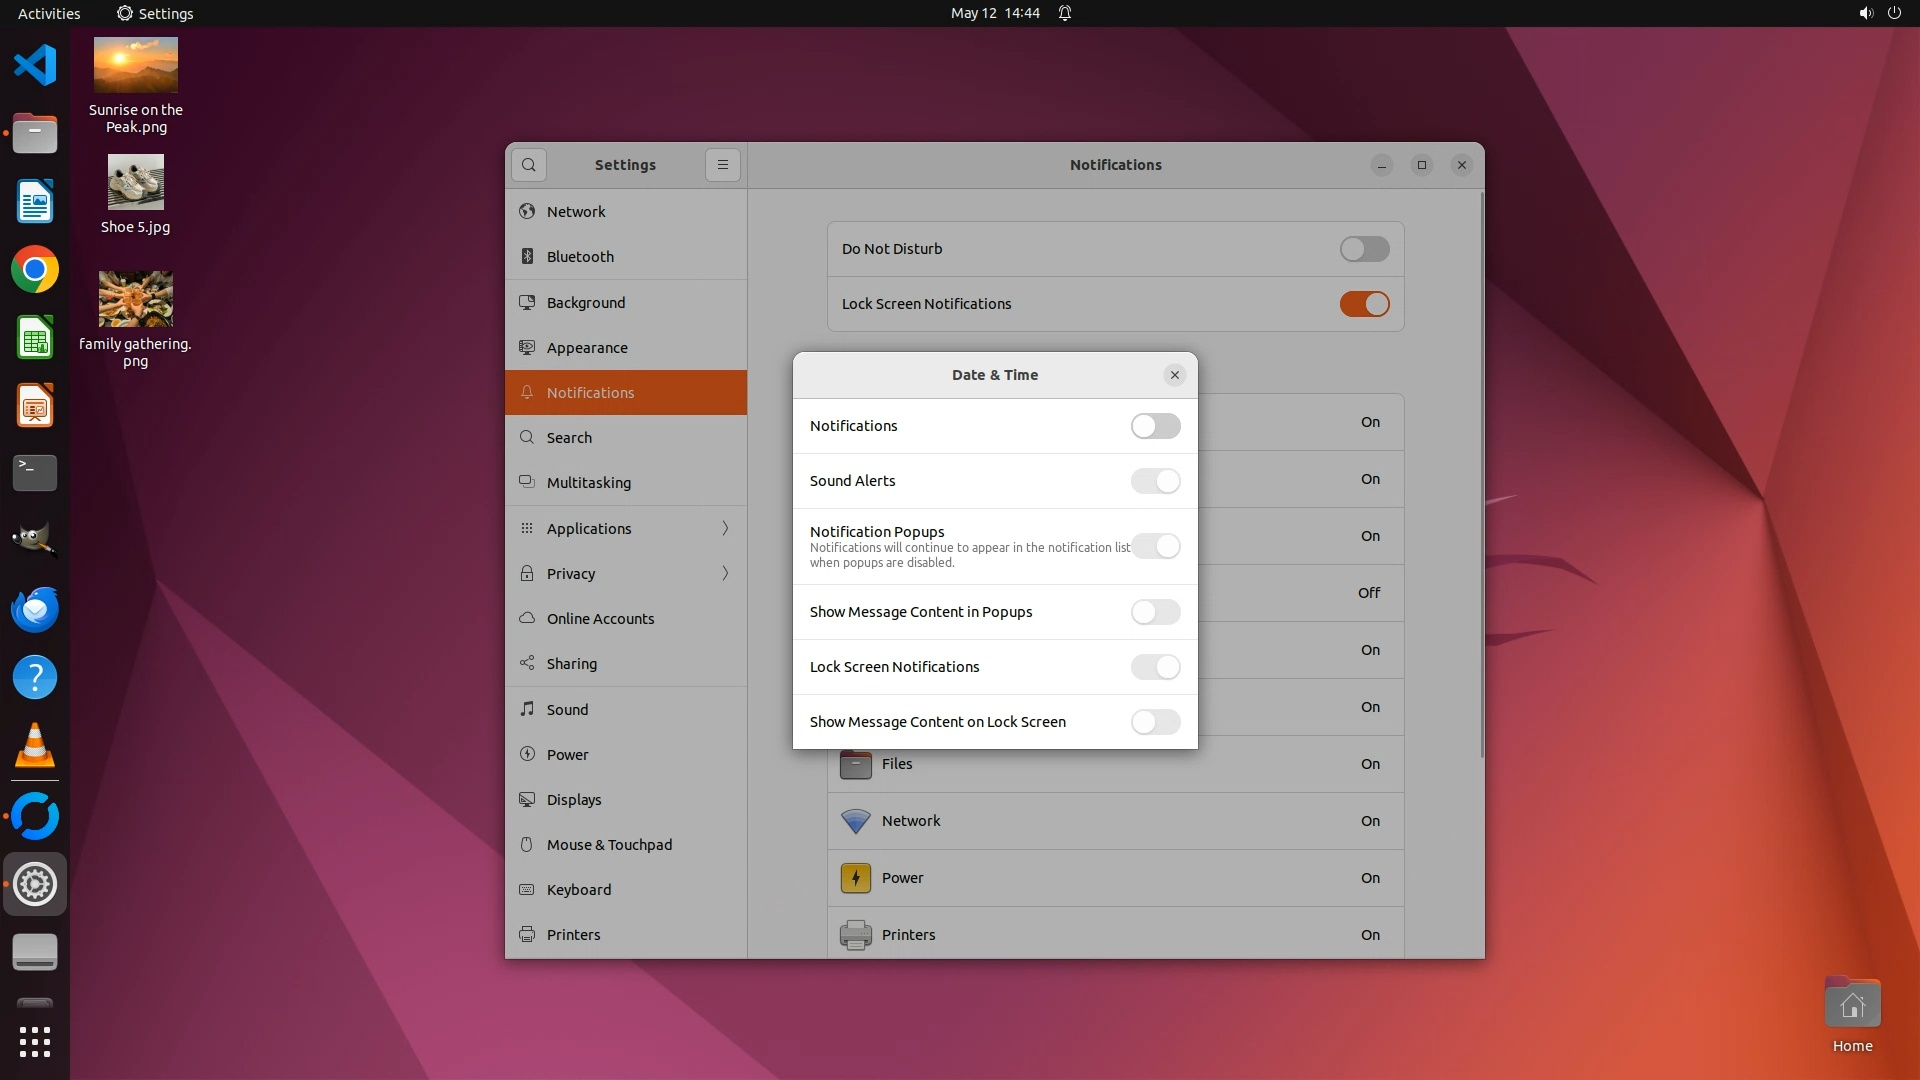Click the search icon in Settings header
1920x1080 pixels.
pyautogui.click(x=528, y=165)
